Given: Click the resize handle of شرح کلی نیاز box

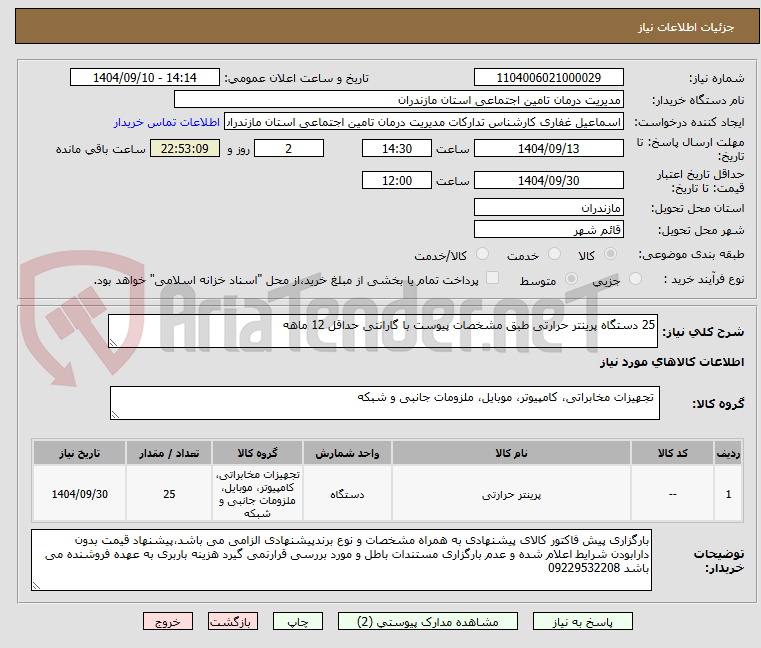Looking at the screenshot, I should coord(114,343).
